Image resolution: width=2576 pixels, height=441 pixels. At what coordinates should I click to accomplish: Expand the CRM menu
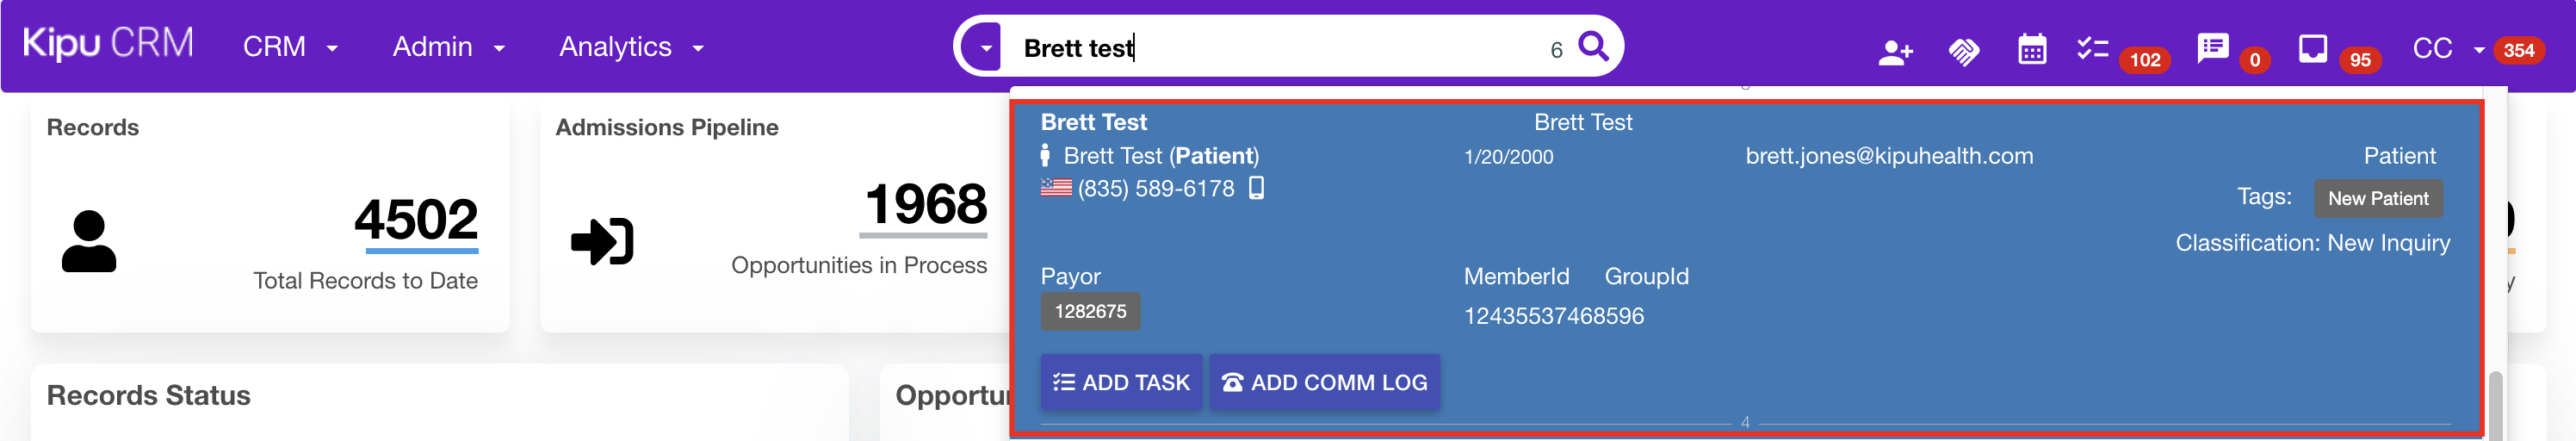[x=290, y=47]
